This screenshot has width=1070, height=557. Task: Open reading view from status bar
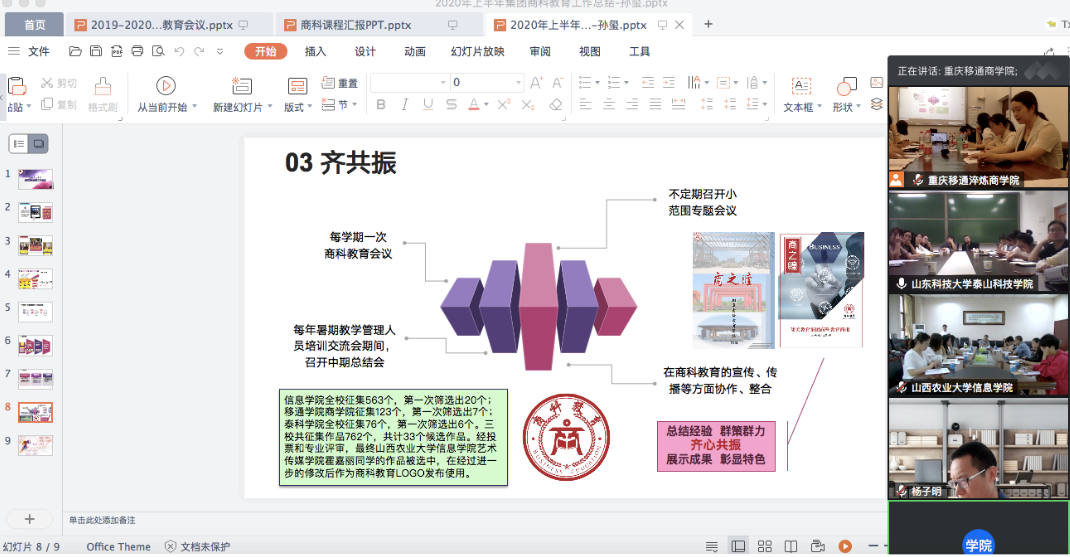[x=791, y=546]
